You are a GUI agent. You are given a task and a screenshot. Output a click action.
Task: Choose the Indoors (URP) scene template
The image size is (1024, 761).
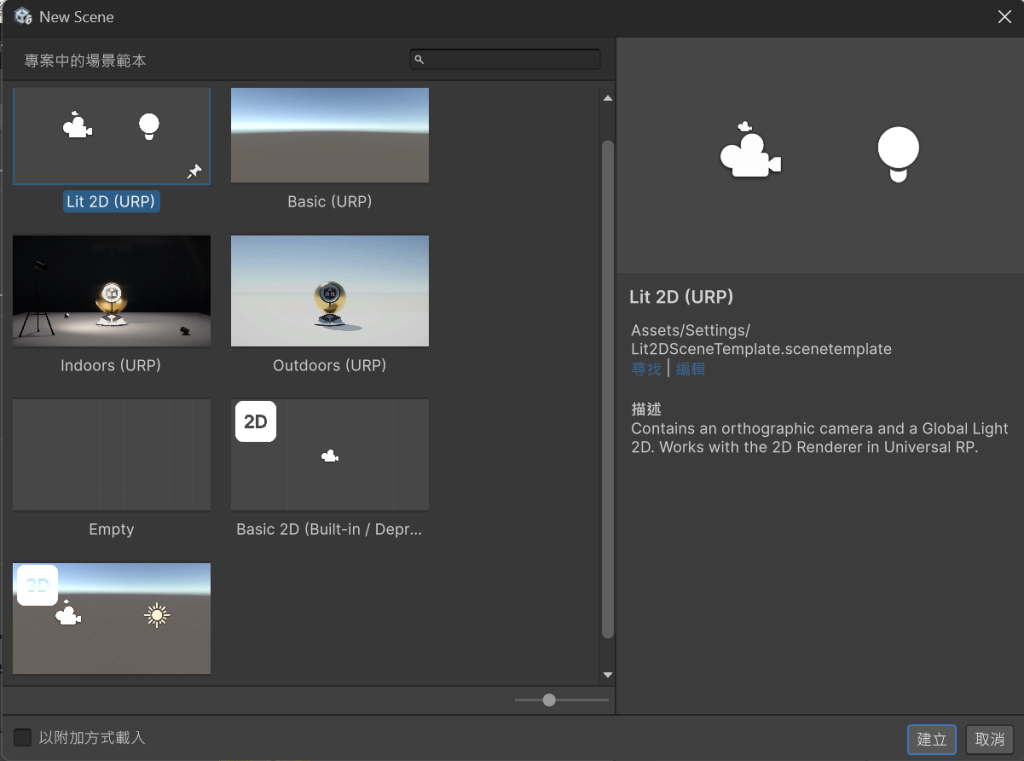(x=112, y=291)
